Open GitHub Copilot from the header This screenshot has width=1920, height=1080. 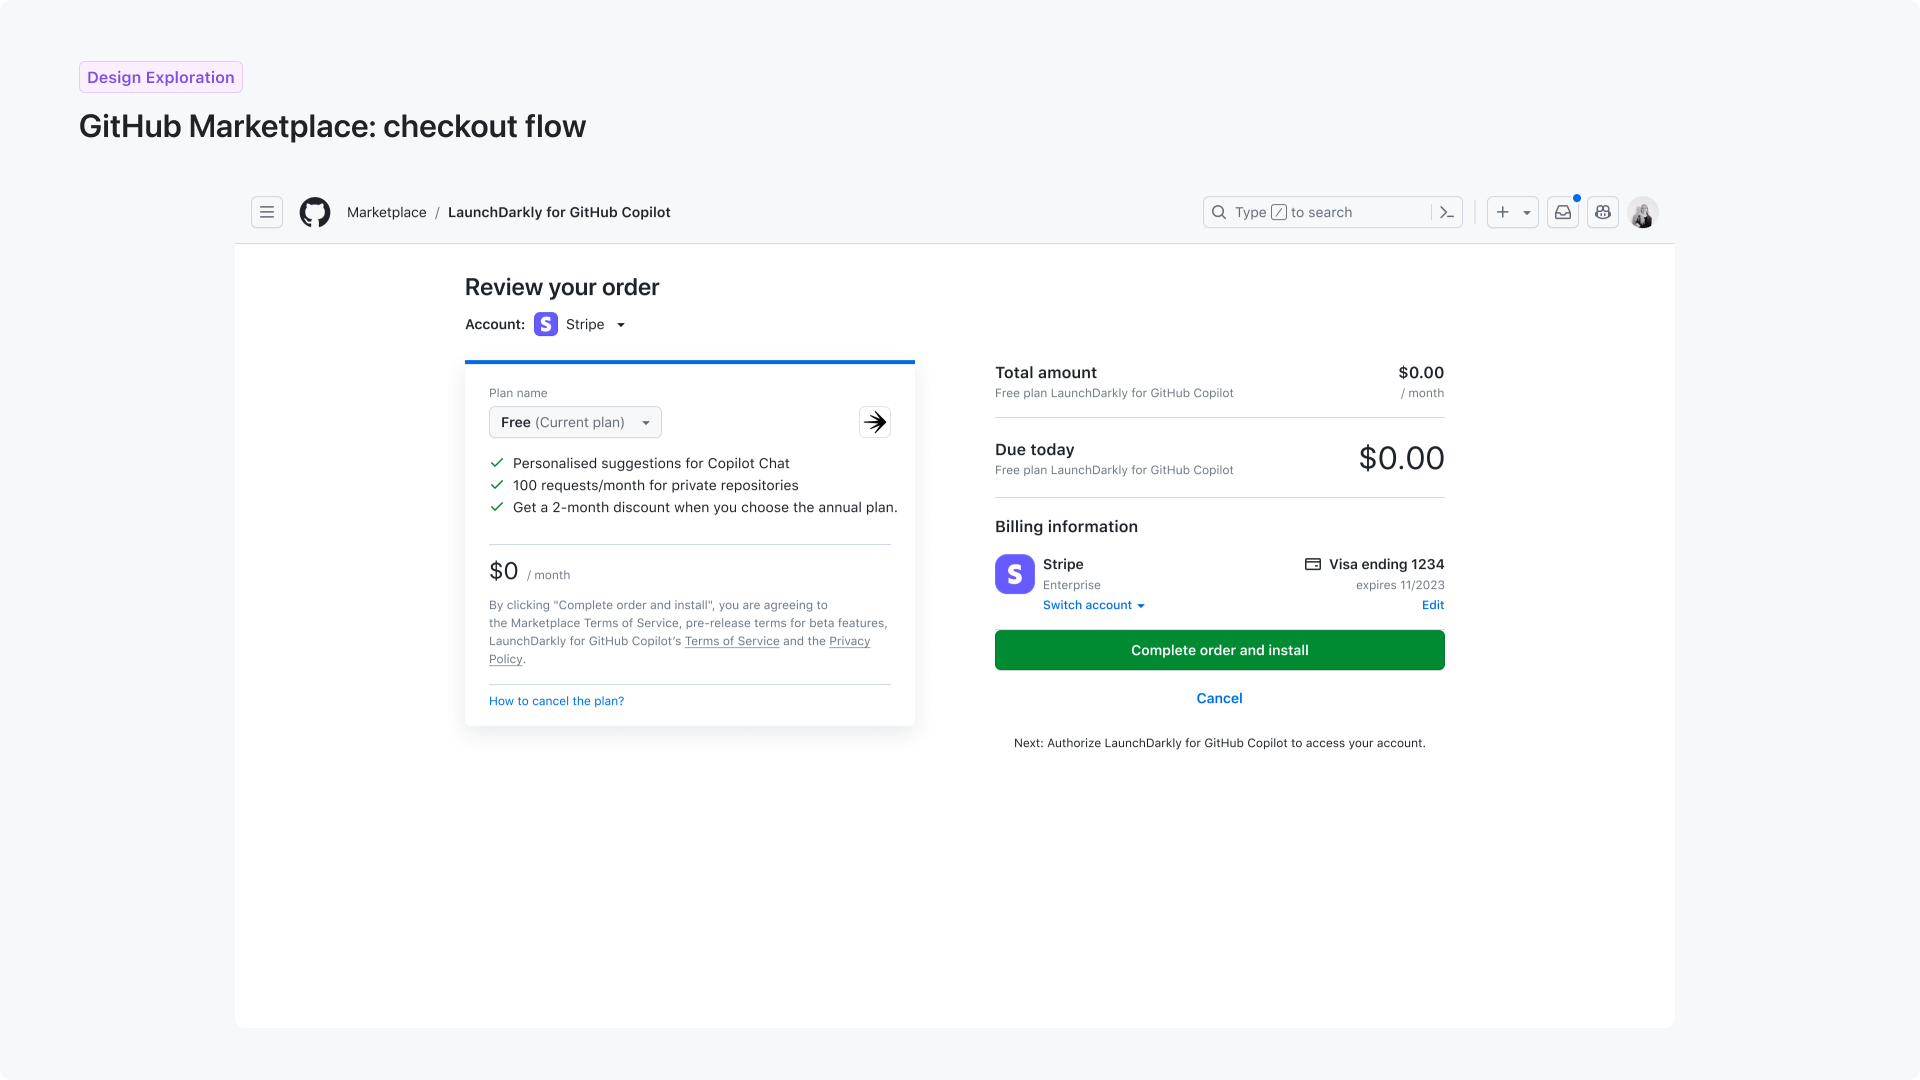pos(1602,212)
